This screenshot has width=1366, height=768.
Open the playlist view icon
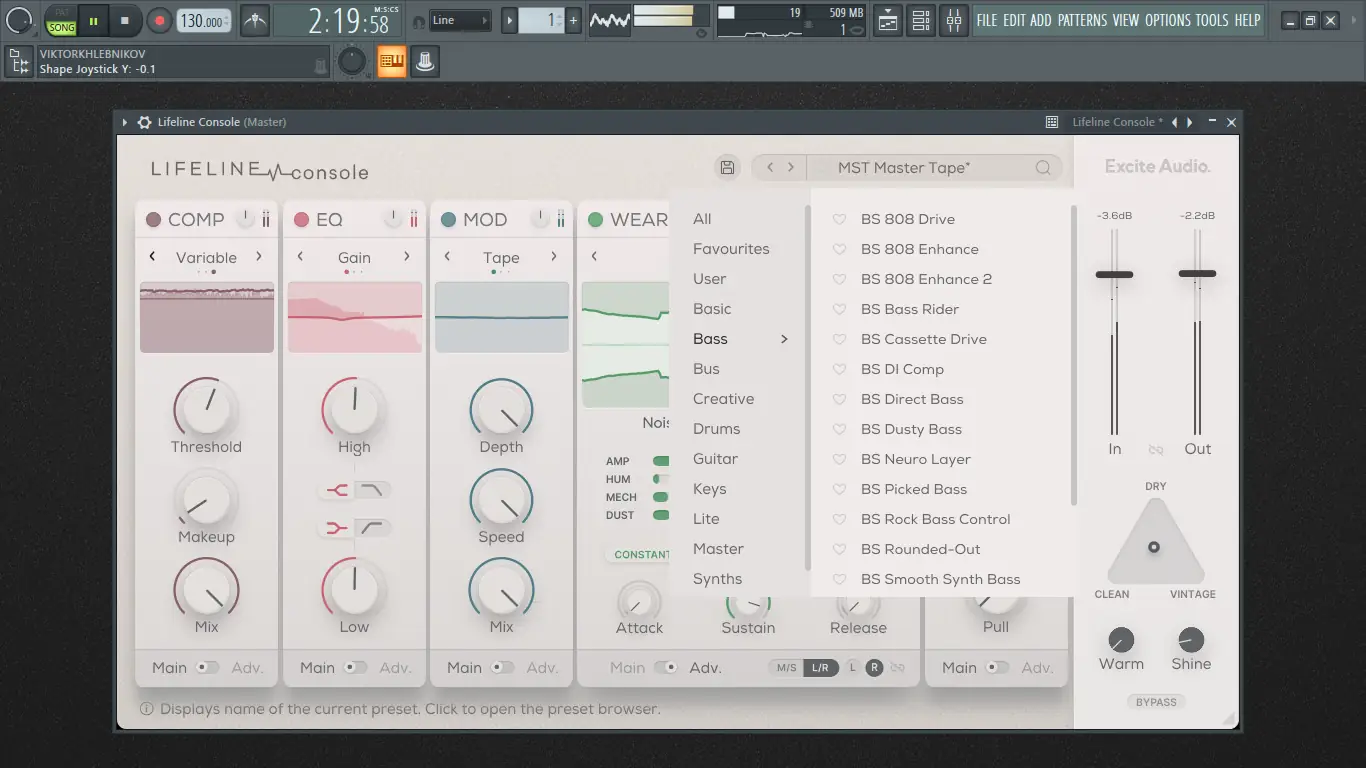887,20
